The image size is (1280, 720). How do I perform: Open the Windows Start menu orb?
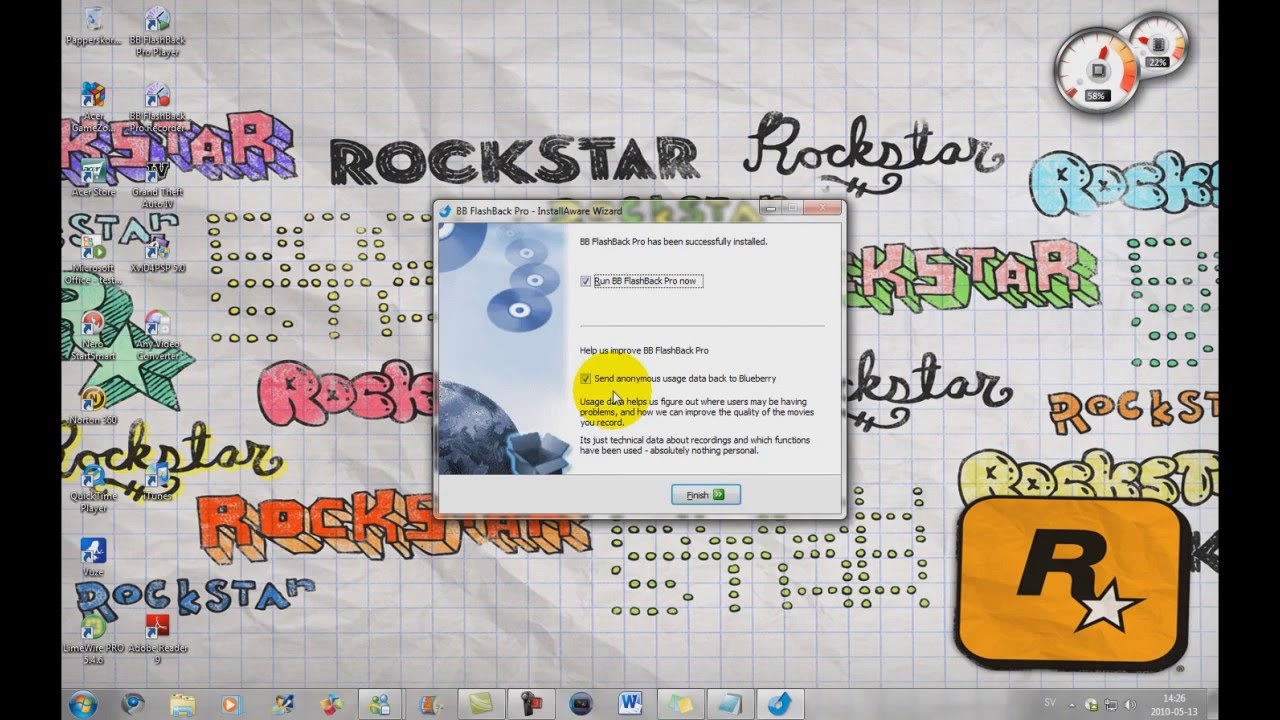[84, 704]
